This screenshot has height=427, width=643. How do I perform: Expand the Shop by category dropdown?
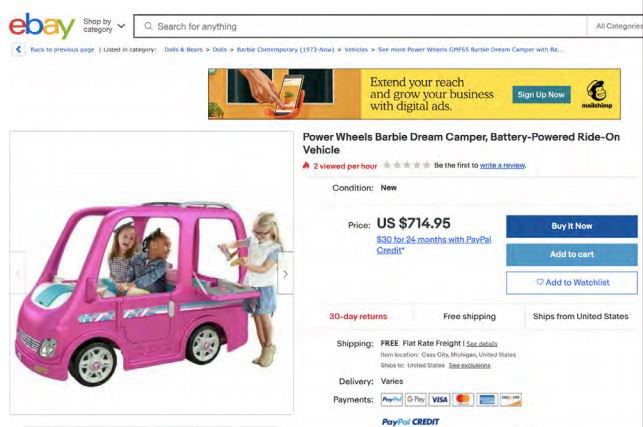point(104,25)
